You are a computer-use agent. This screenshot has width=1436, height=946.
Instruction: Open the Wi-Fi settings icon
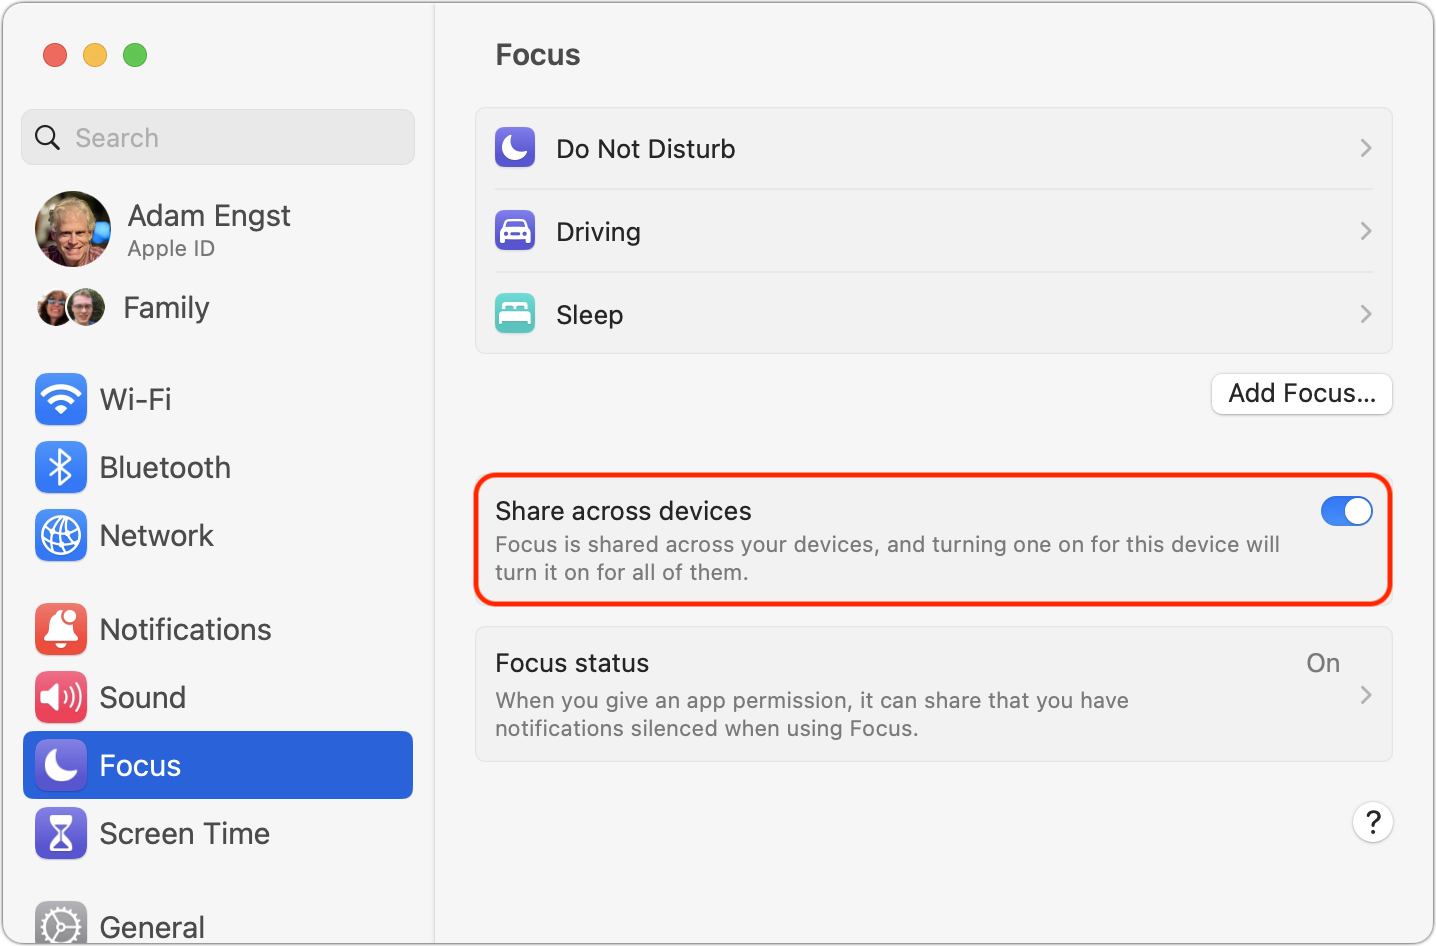(61, 399)
